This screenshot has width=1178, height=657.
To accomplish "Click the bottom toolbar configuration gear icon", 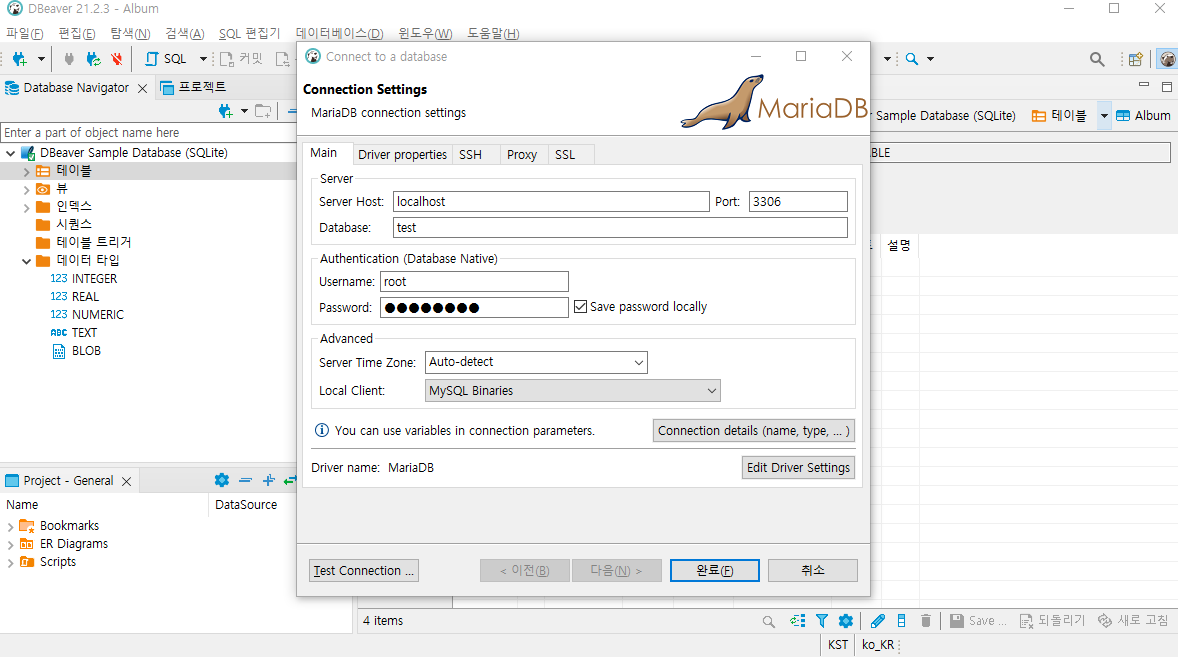I will [846, 621].
